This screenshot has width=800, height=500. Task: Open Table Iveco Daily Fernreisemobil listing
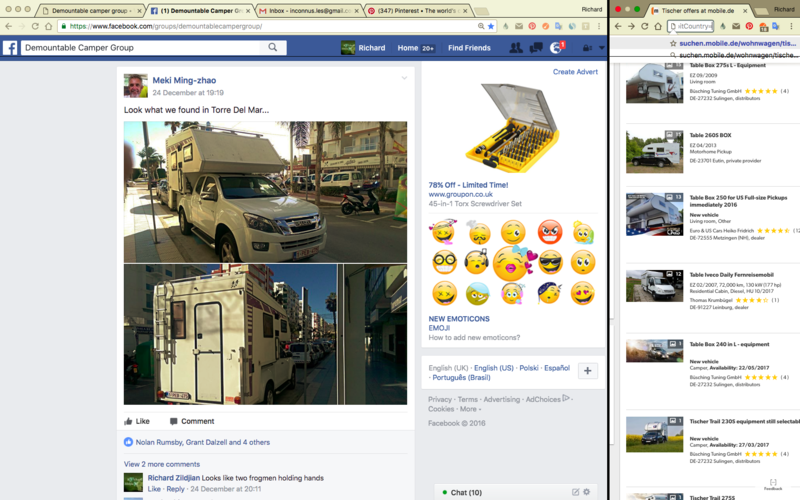pyautogui.click(x=731, y=274)
